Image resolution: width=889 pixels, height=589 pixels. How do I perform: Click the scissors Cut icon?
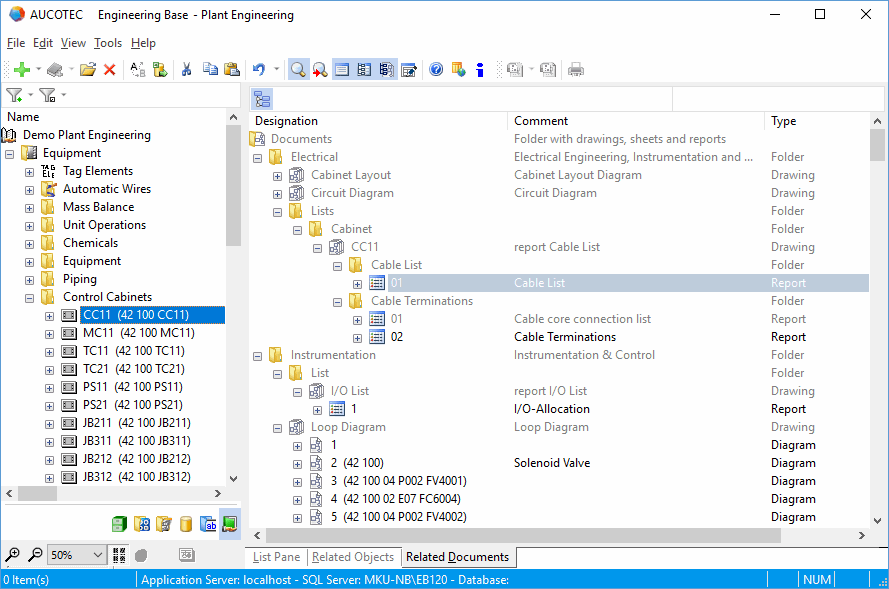tap(186, 70)
